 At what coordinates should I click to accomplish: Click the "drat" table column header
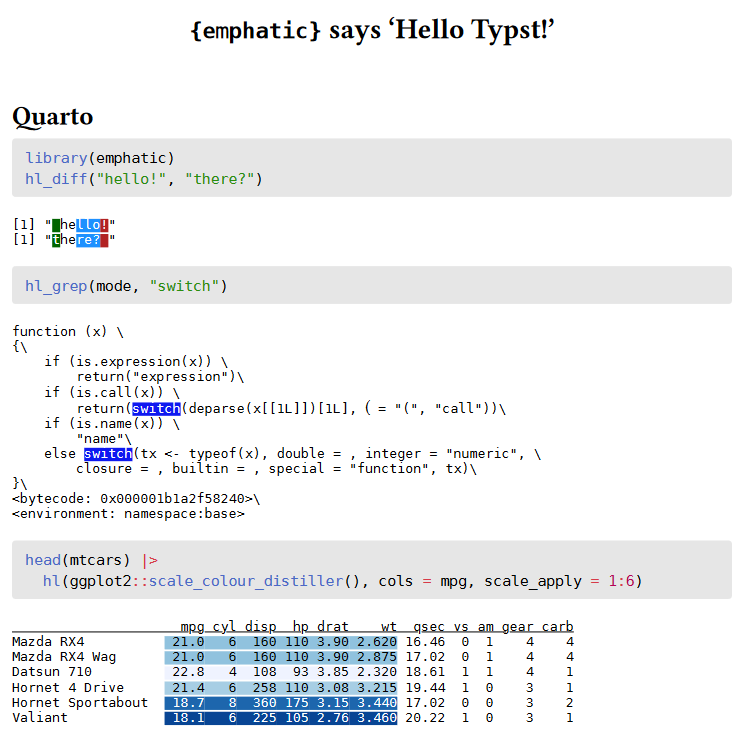coord(332,626)
